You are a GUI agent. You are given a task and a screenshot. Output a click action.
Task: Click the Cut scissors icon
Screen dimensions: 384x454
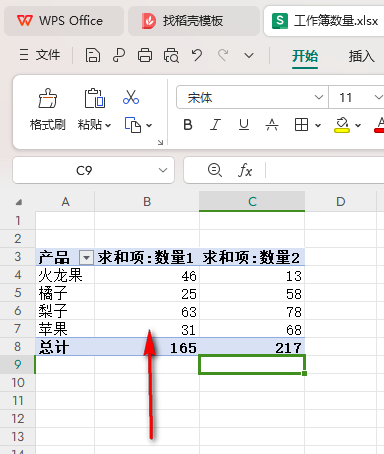[131, 97]
